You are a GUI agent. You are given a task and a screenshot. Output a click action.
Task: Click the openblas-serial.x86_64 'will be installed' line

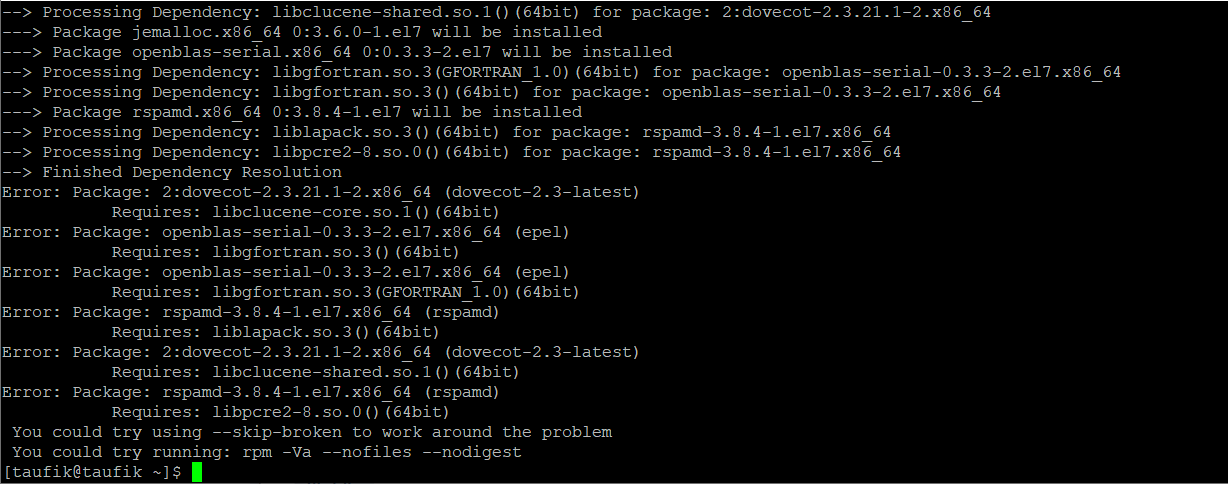click(x=362, y=52)
